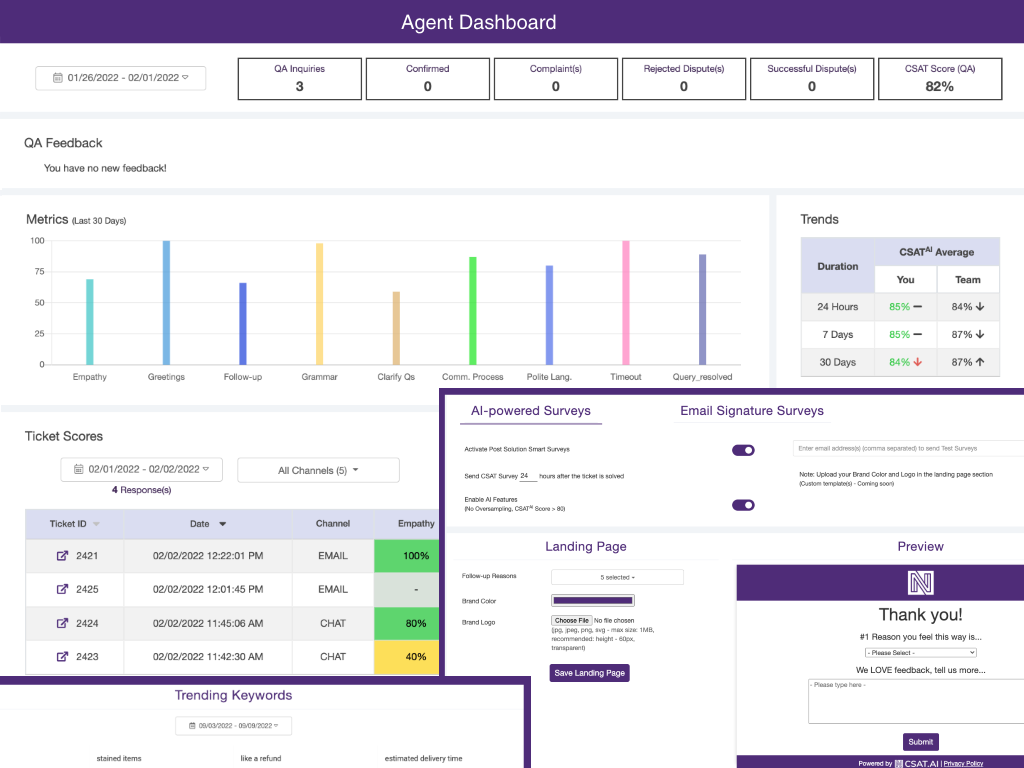1024x768 pixels.
Task: Open external link icon for ticket 2423
Action: coord(62,657)
